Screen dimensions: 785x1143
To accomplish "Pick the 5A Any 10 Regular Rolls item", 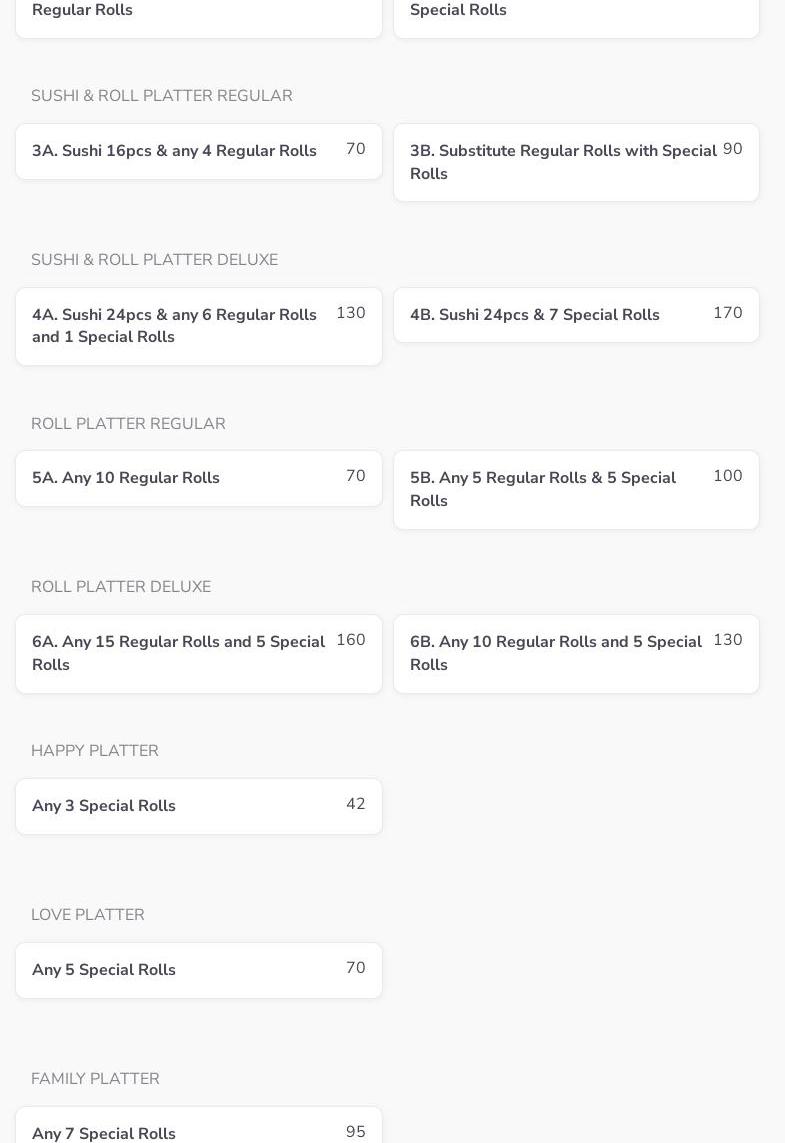I will (198, 478).
